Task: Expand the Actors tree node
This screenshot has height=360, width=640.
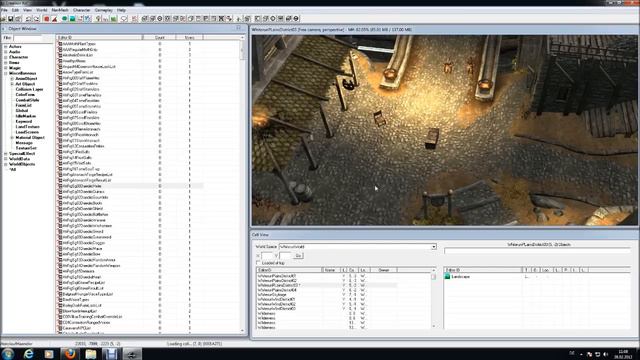Action: click(x=6, y=47)
